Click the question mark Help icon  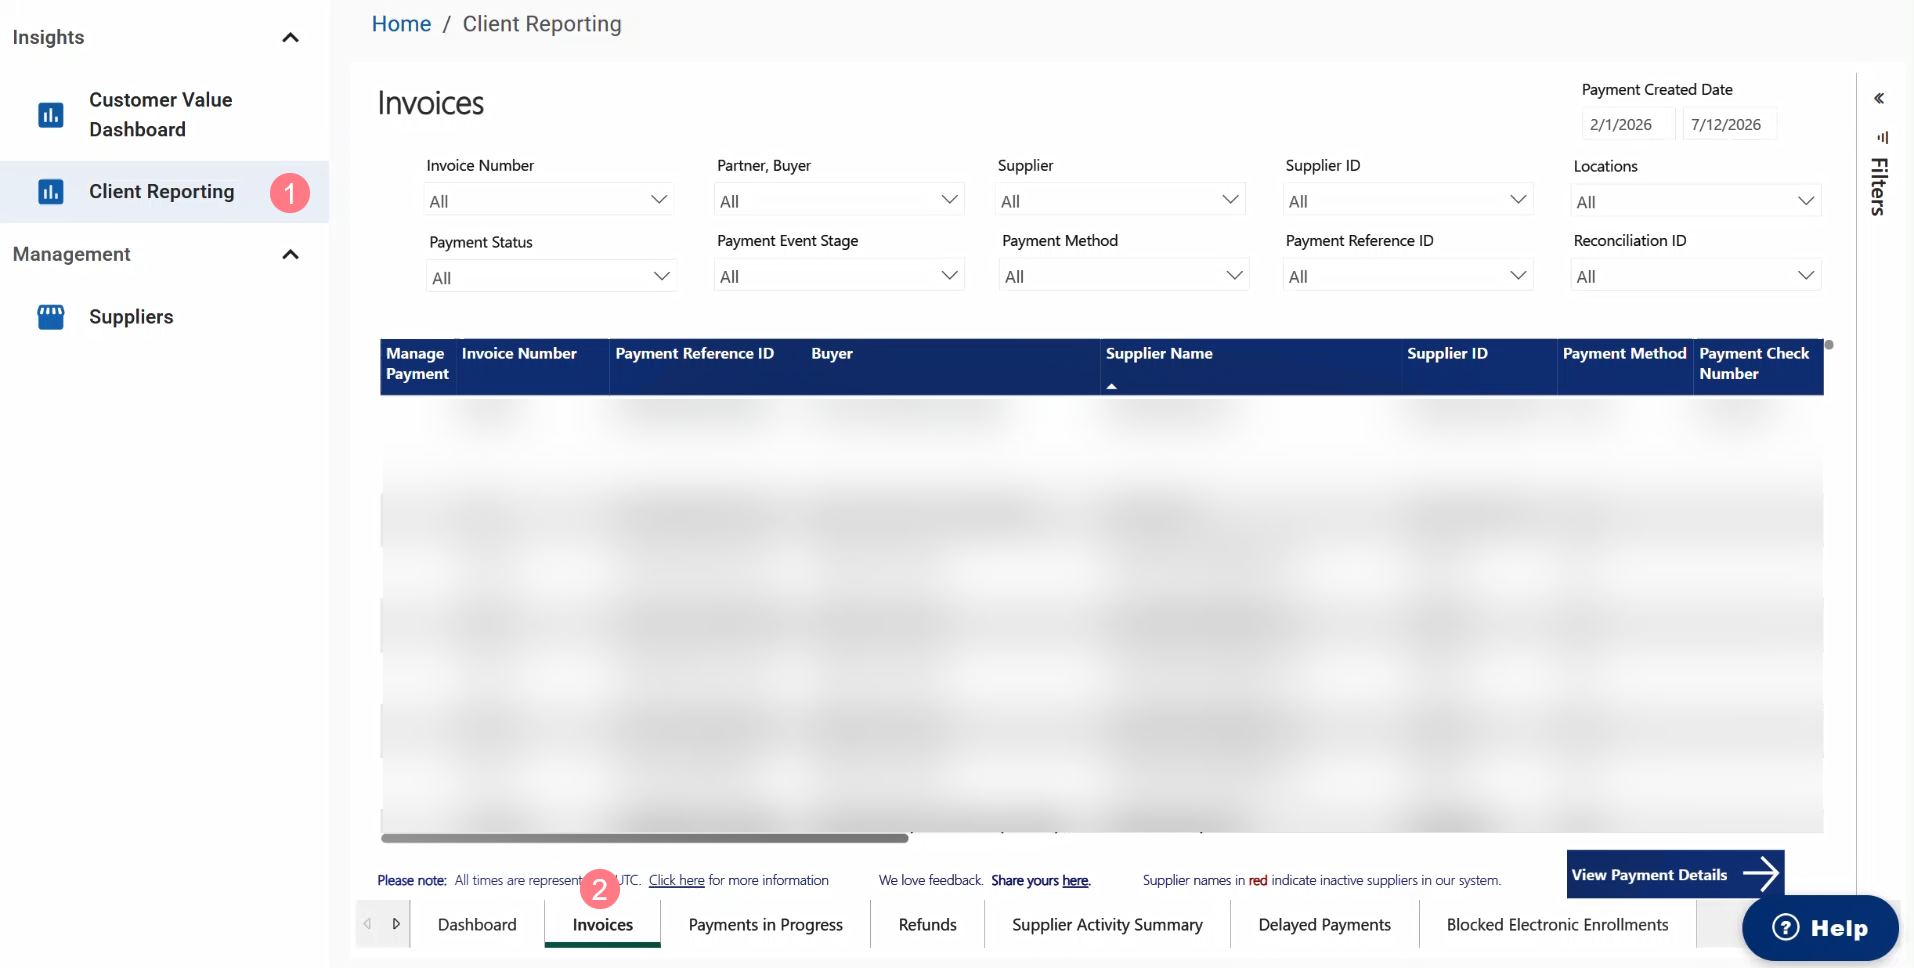click(x=1786, y=928)
